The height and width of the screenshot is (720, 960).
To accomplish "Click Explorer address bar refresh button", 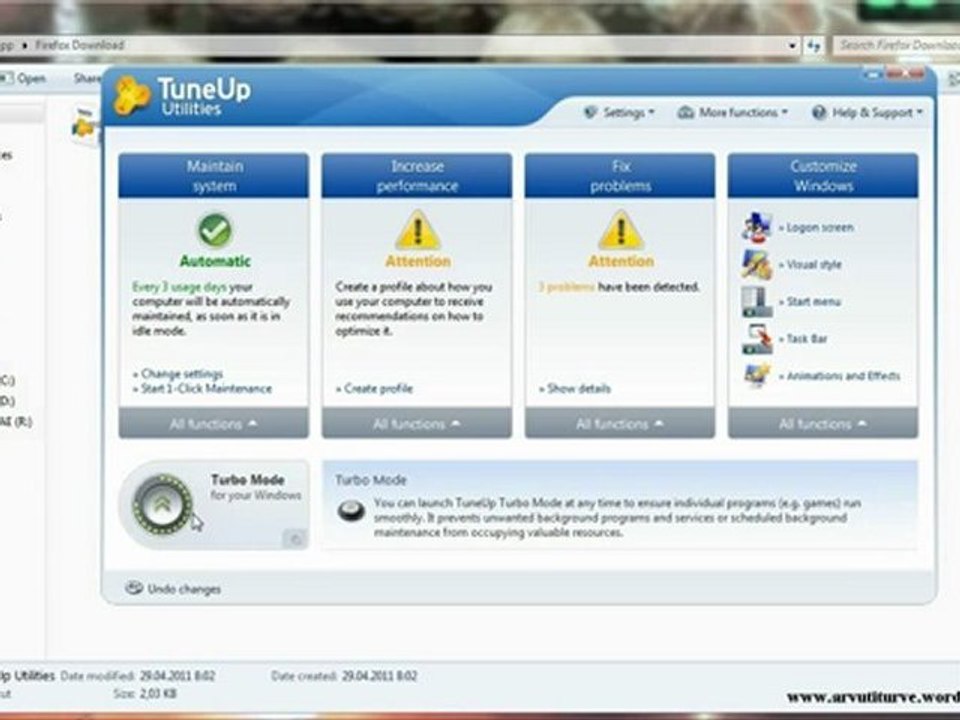I will pyautogui.click(x=813, y=45).
